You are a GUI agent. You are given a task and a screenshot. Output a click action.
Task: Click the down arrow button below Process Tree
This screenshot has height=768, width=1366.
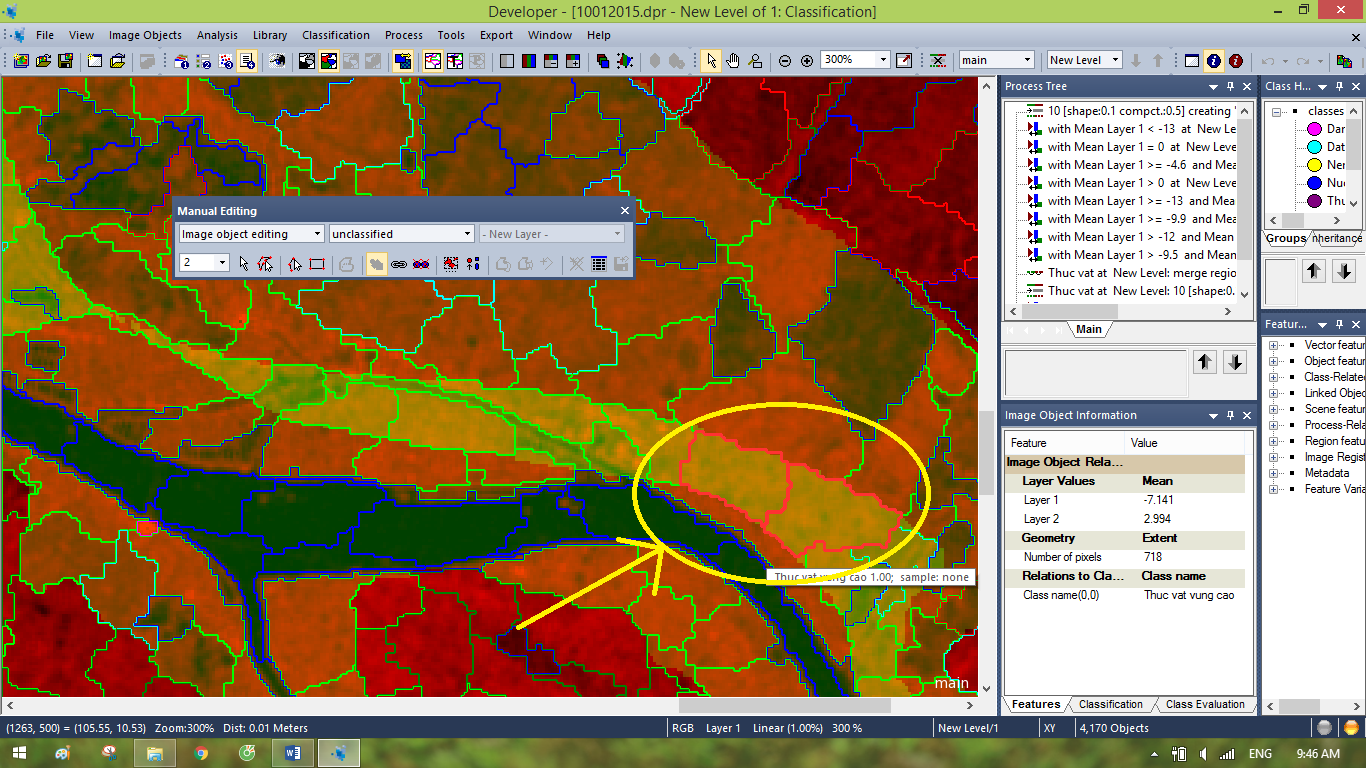(1235, 363)
